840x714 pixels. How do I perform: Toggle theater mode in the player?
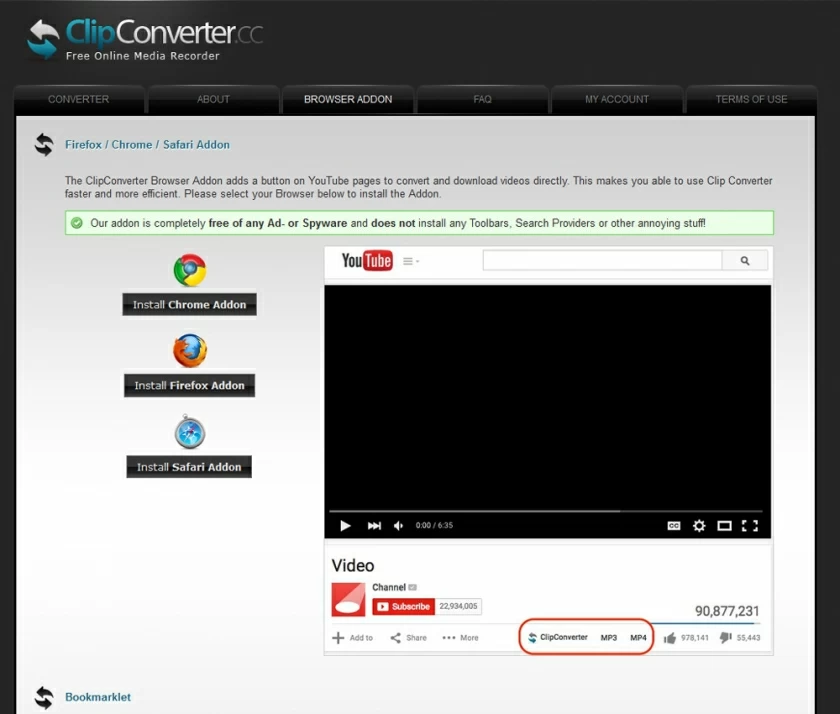(724, 525)
